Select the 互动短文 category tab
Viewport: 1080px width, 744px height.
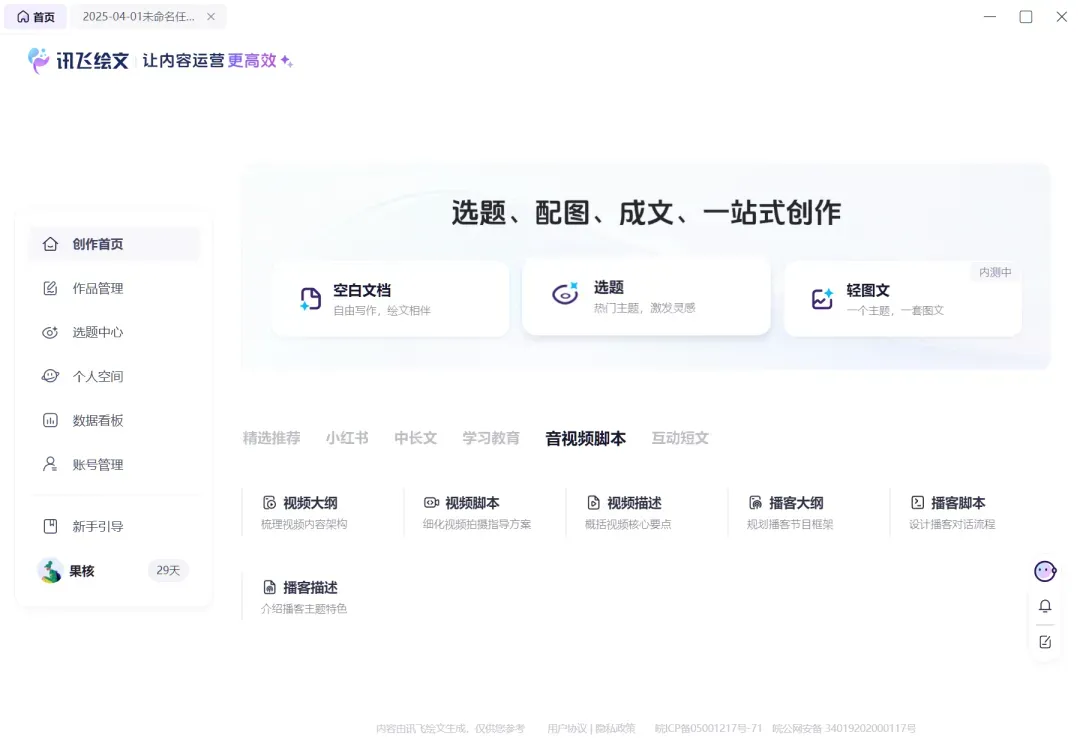pyautogui.click(x=681, y=438)
